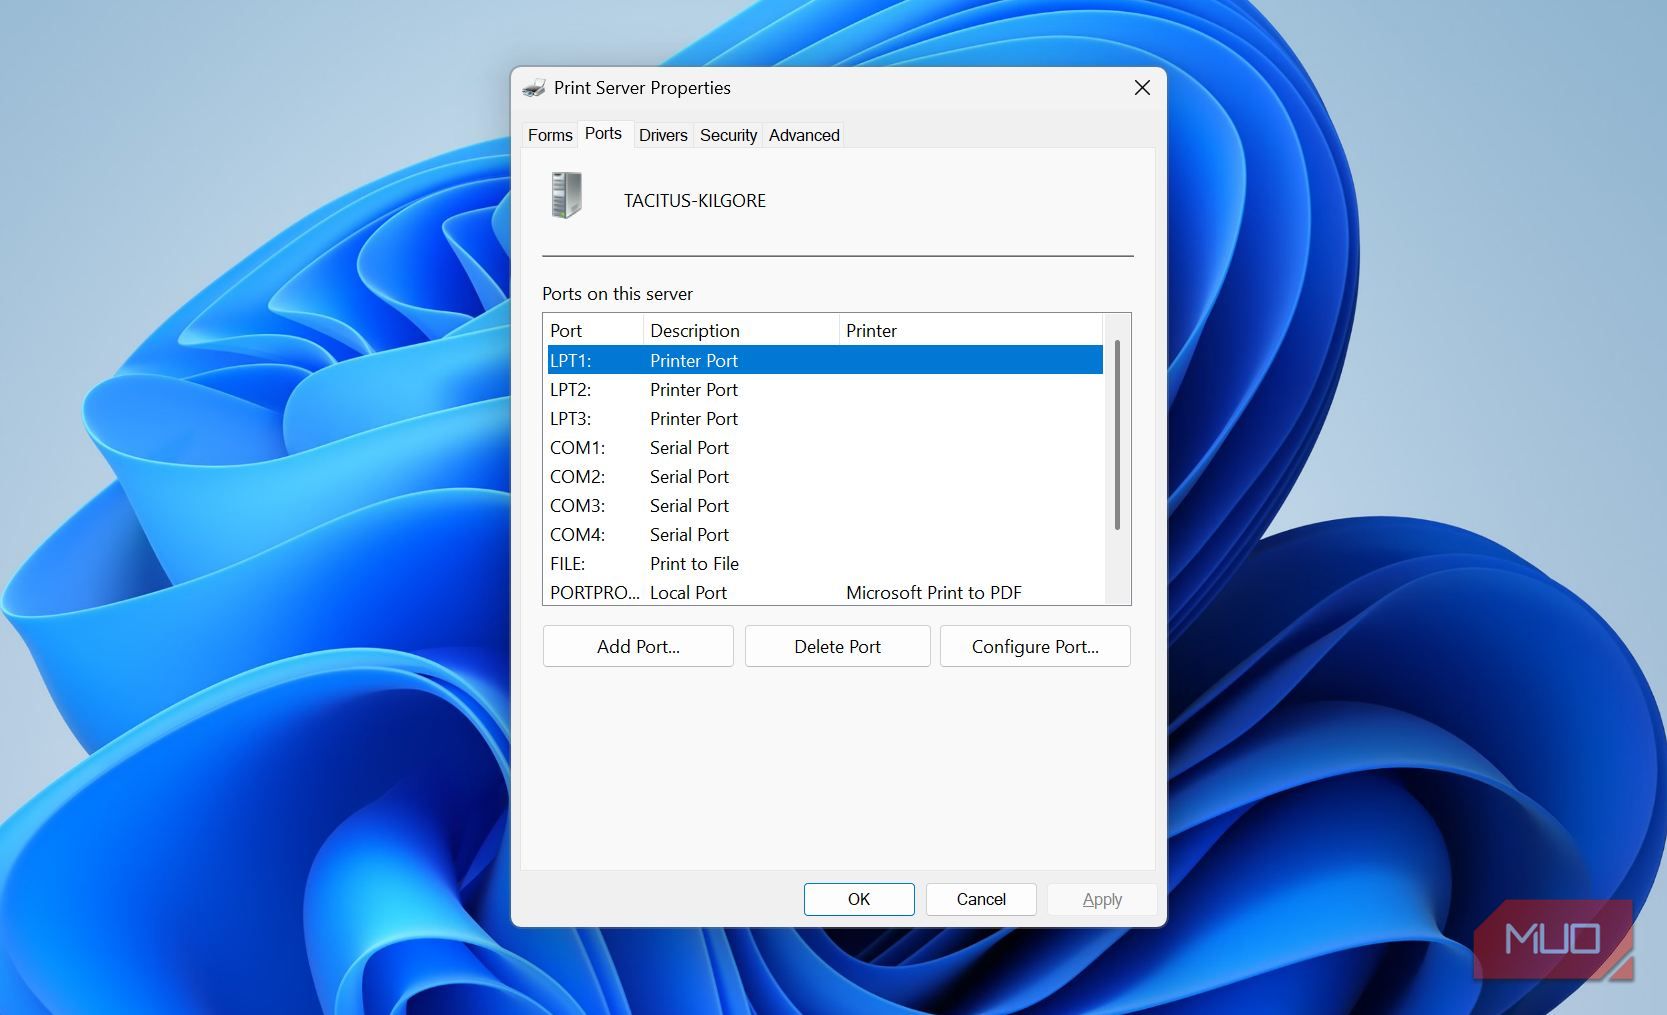This screenshot has width=1667, height=1015.
Task: Click the ports list vertical scrollbar
Action: [x=1117, y=435]
